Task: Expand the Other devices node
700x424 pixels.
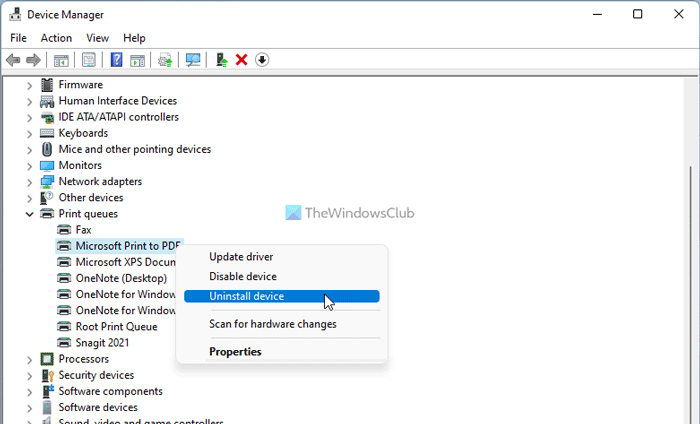Action: click(x=29, y=198)
